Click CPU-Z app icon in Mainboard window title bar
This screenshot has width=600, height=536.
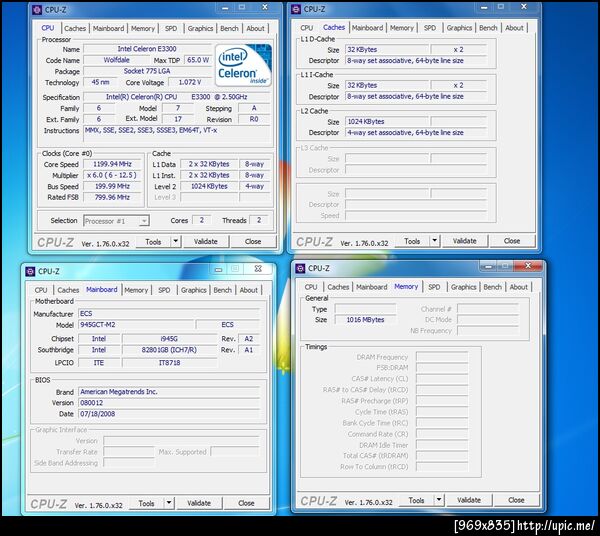click(30, 271)
